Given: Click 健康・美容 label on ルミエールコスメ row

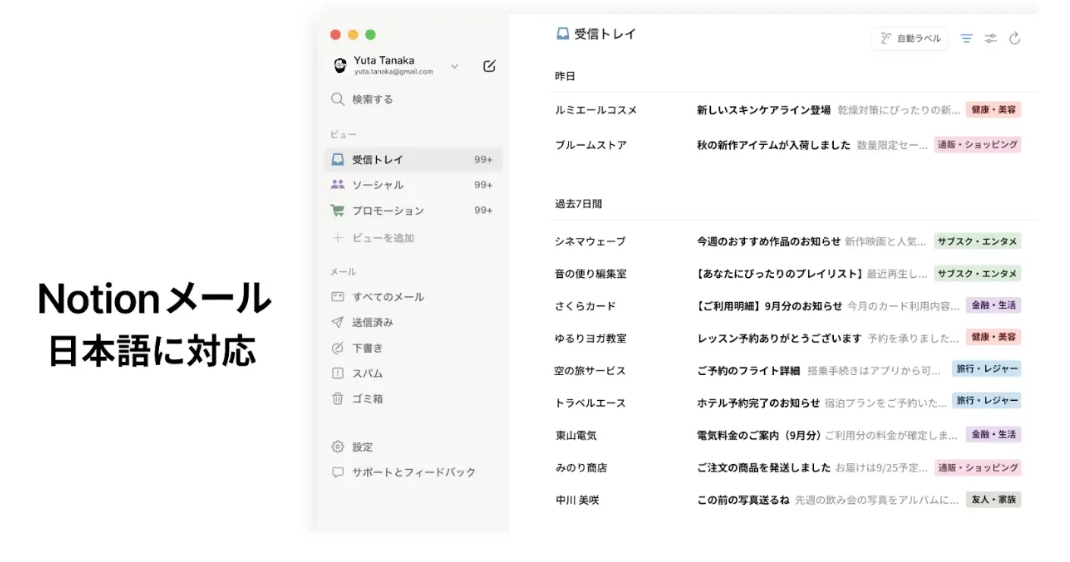Looking at the screenshot, I should [x=994, y=110].
